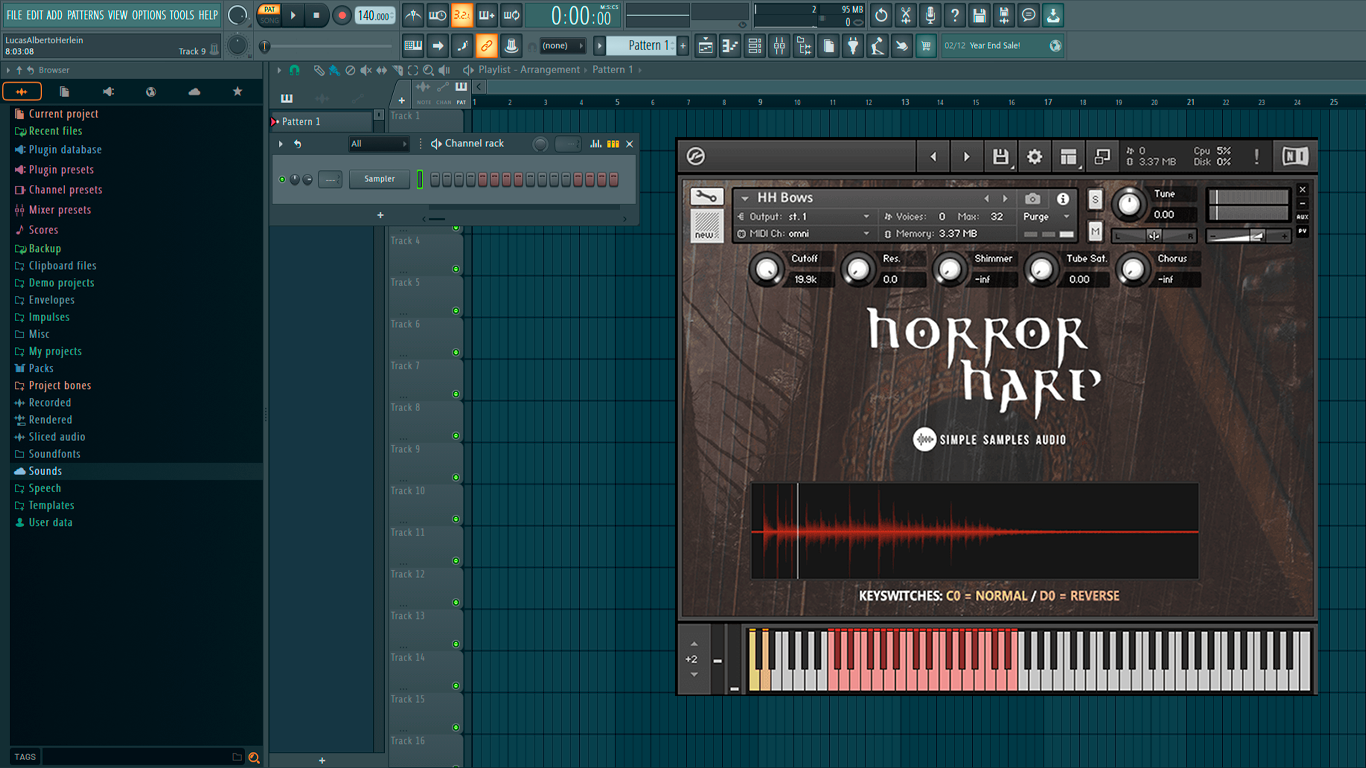Open the HH Bows instrument name dropdown

(745, 199)
